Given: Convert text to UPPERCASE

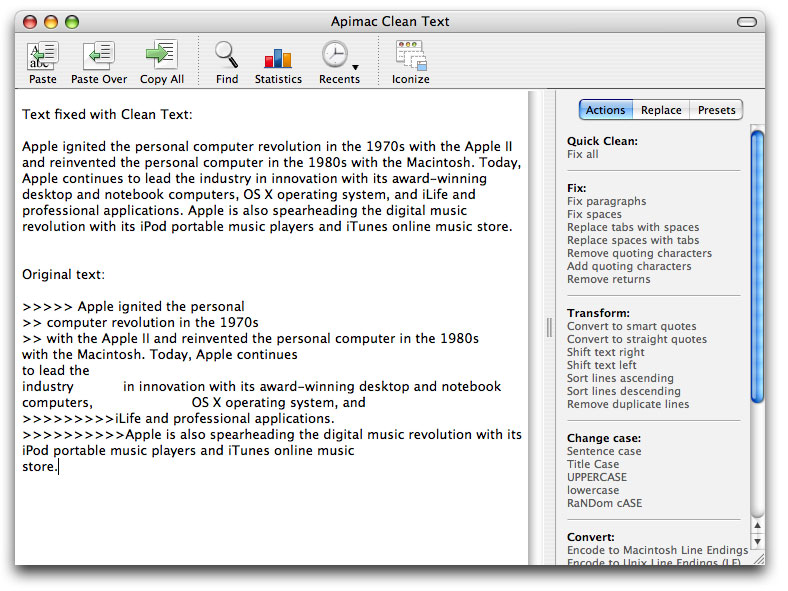Looking at the screenshot, I should (597, 477).
